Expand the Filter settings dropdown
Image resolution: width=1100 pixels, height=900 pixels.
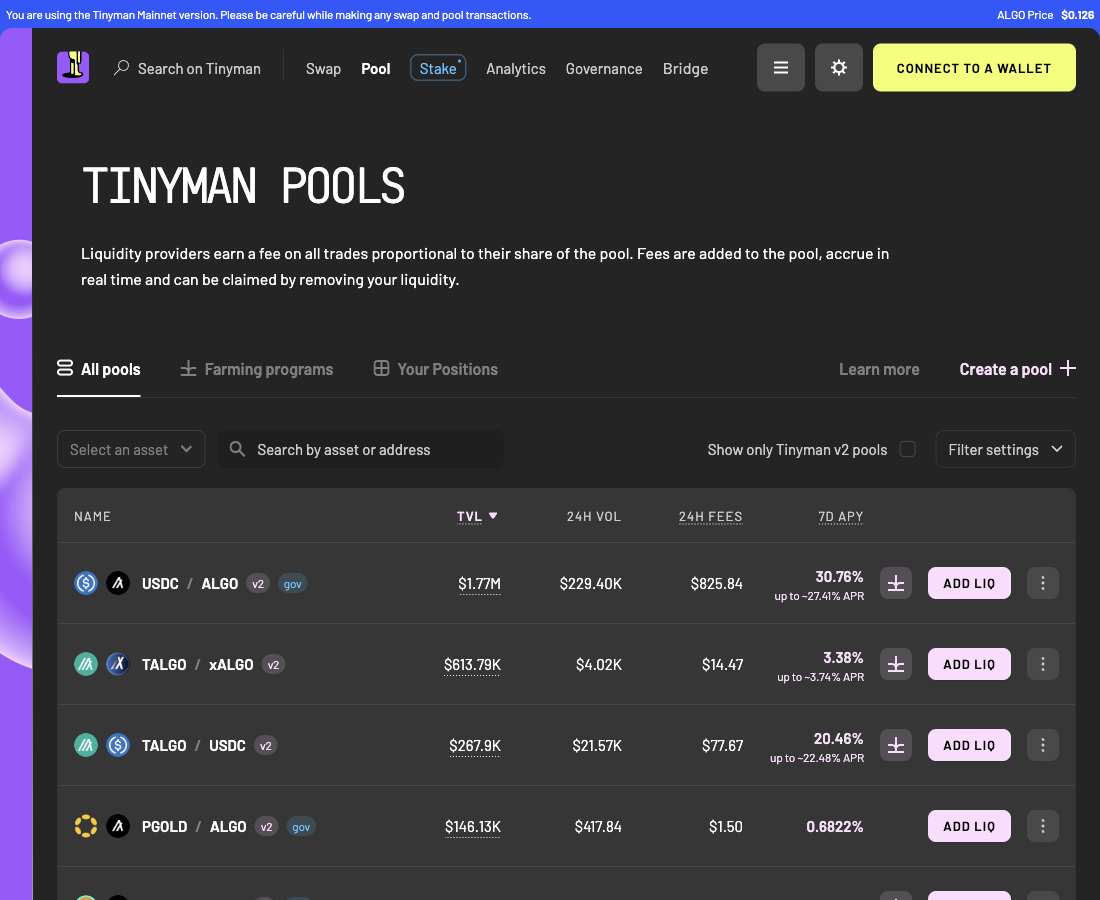coord(1005,449)
